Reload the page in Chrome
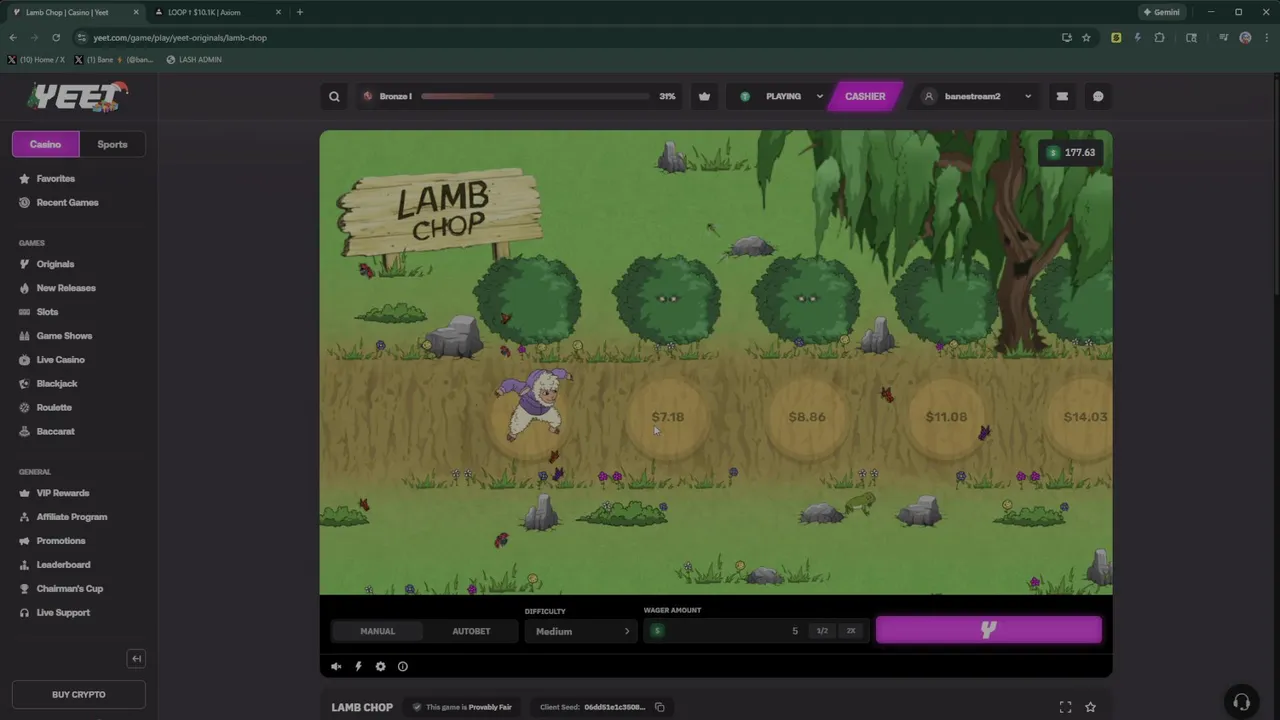This screenshot has height=720, width=1280. click(x=56, y=38)
